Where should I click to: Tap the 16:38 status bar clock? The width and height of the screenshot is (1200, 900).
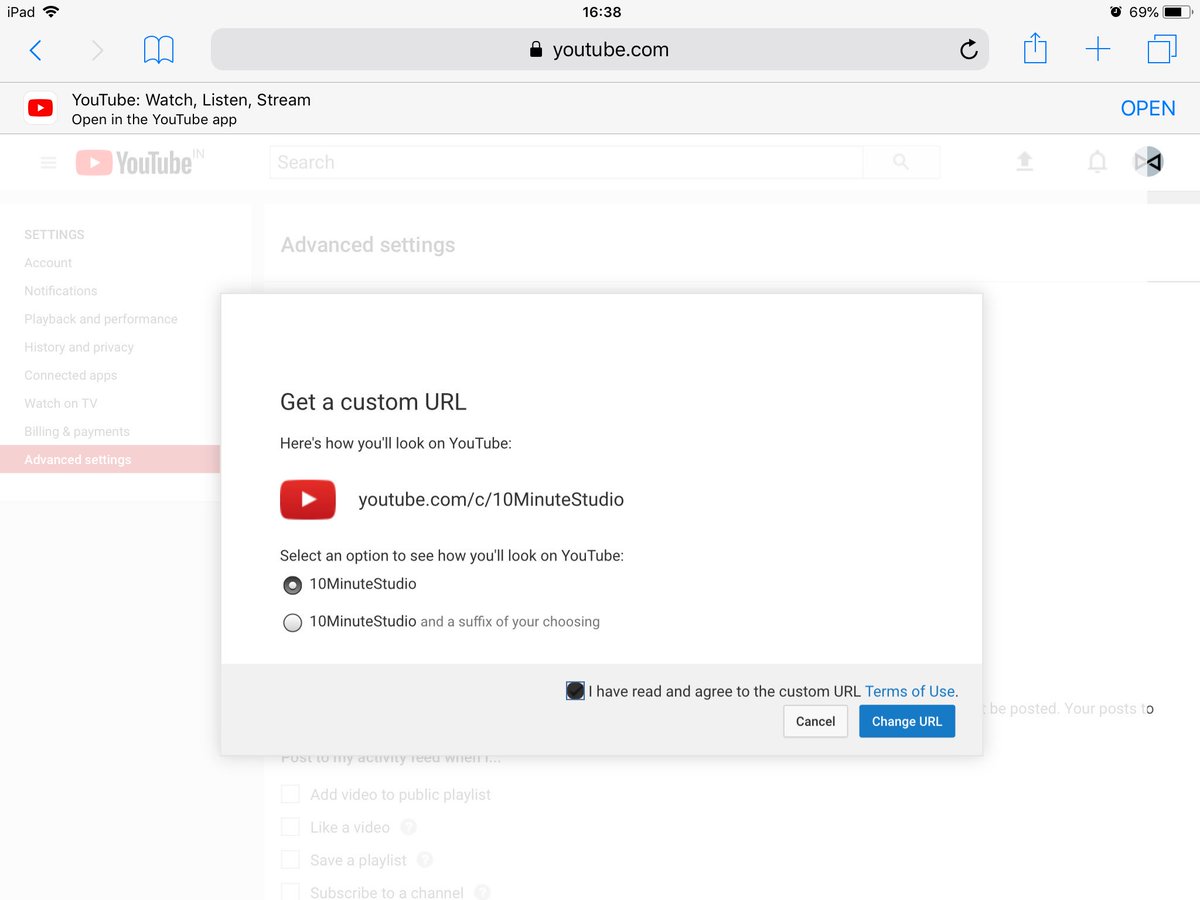pos(601,12)
